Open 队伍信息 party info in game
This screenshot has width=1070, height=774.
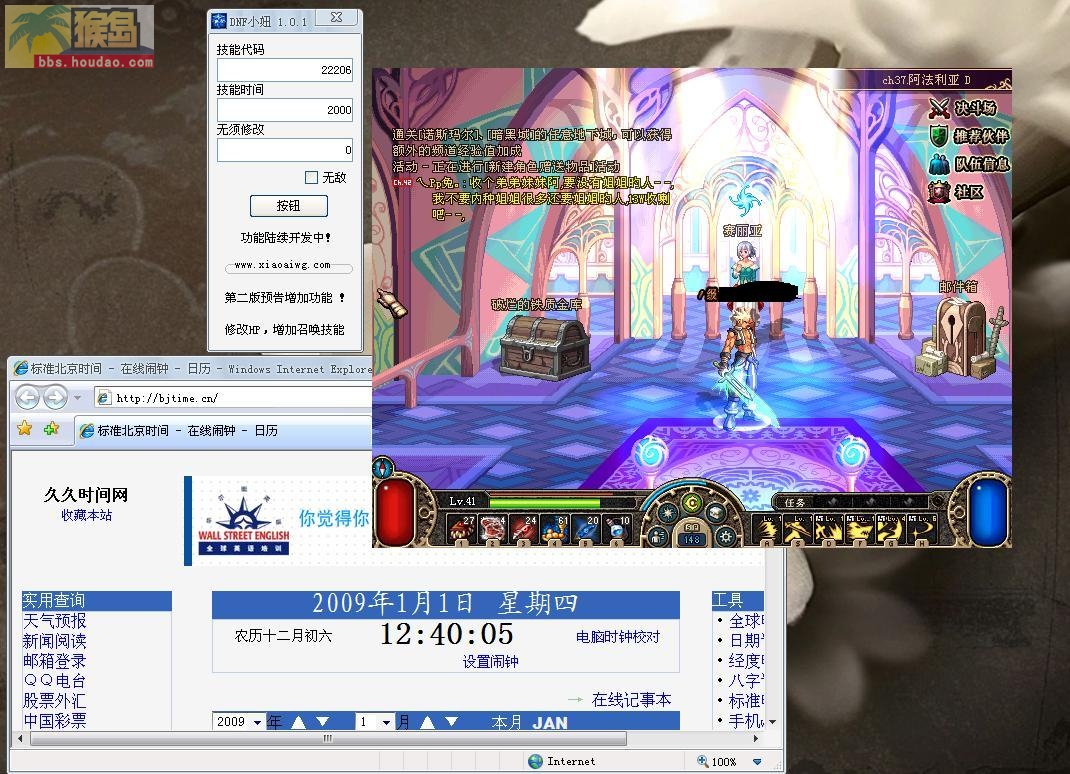(969, 164)
